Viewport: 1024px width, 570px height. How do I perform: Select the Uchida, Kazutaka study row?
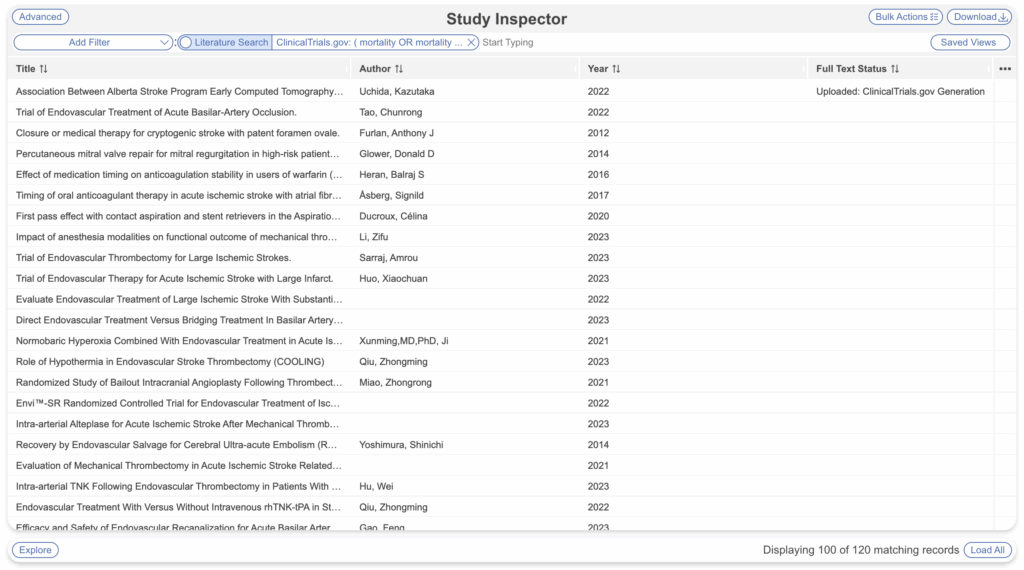point(396,92)
